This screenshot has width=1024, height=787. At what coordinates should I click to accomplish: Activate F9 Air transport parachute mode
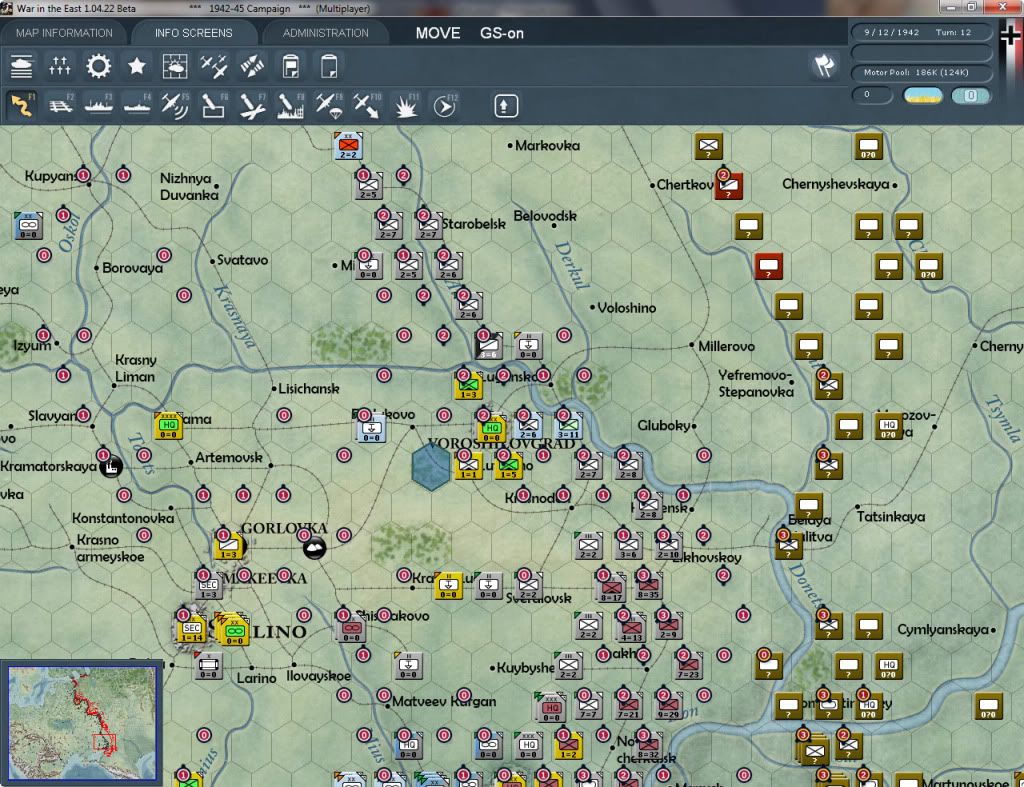pos(329,105)
